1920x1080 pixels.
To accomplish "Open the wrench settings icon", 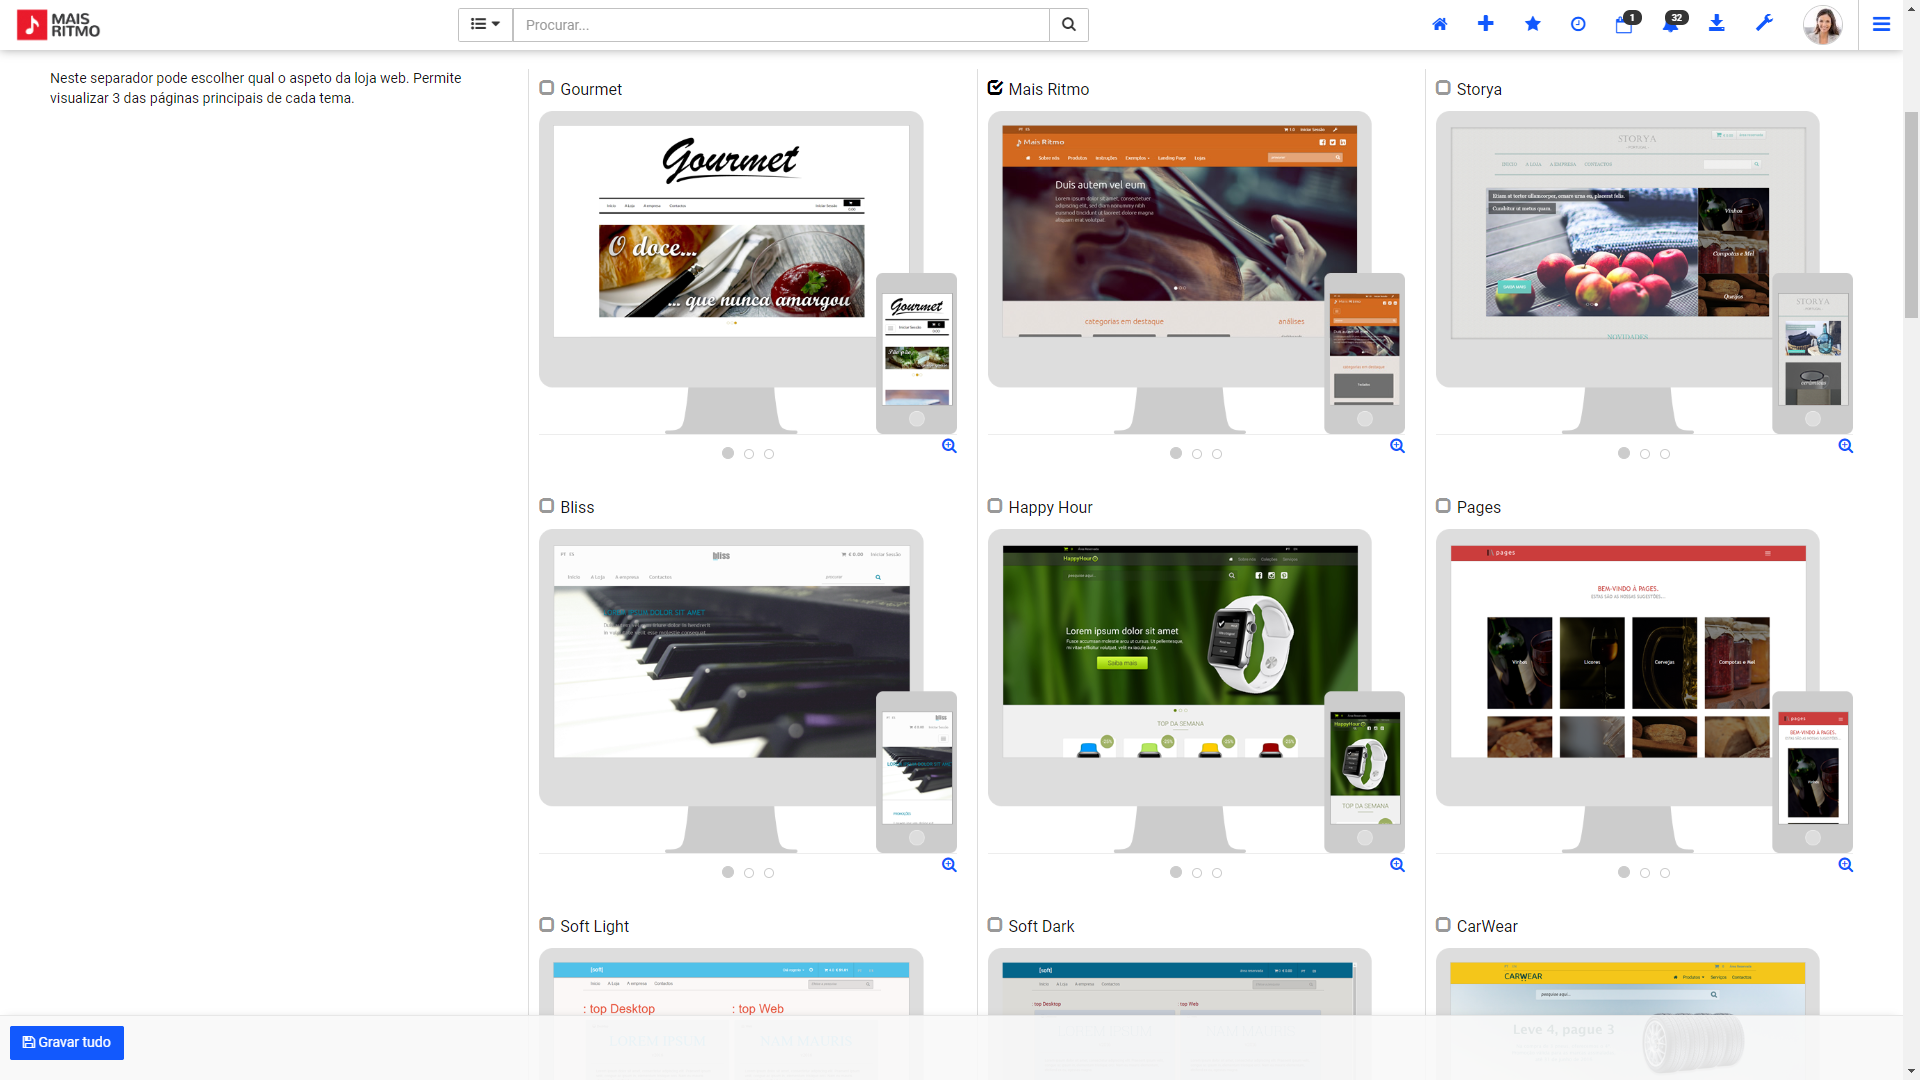I will (1764, 24).
